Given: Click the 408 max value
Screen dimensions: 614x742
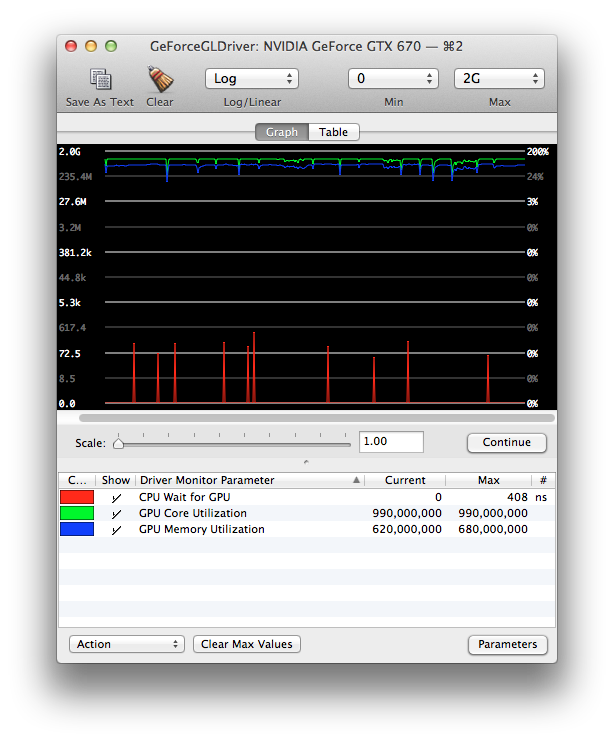Looking at the screenshot, I should [x=517, y=497].
